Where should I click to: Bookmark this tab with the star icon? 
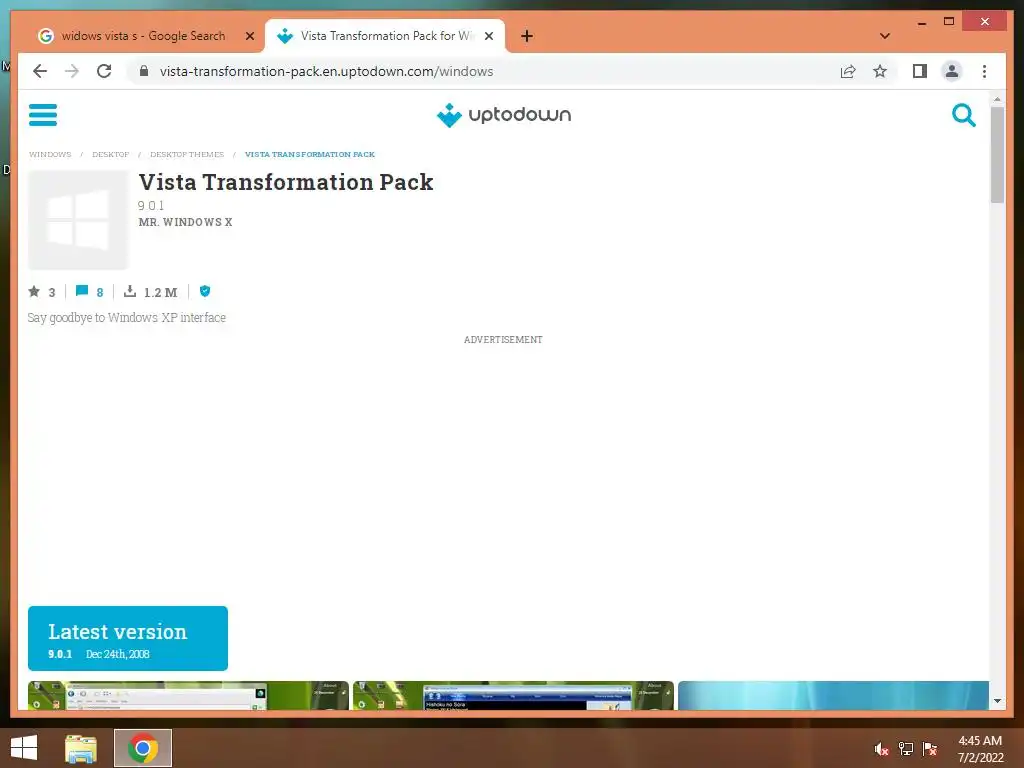880,71
